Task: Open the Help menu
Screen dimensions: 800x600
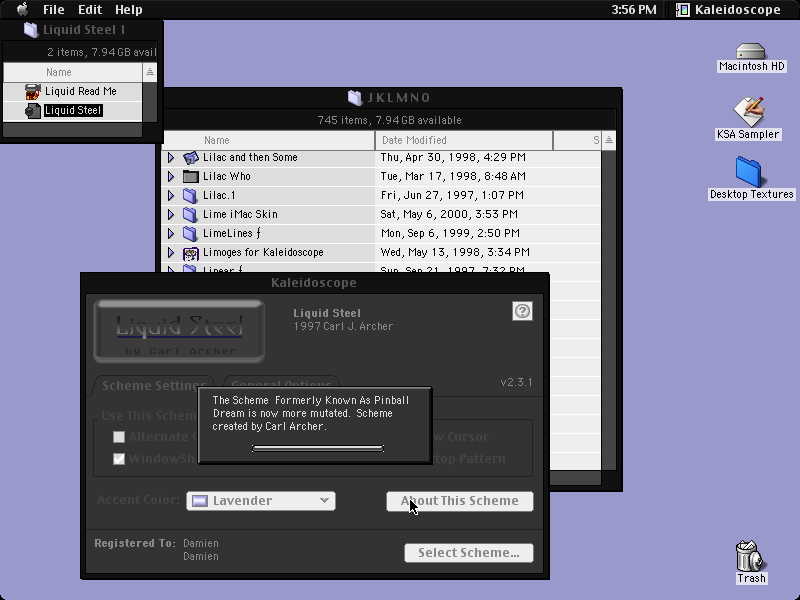Action: pos(129,9)
